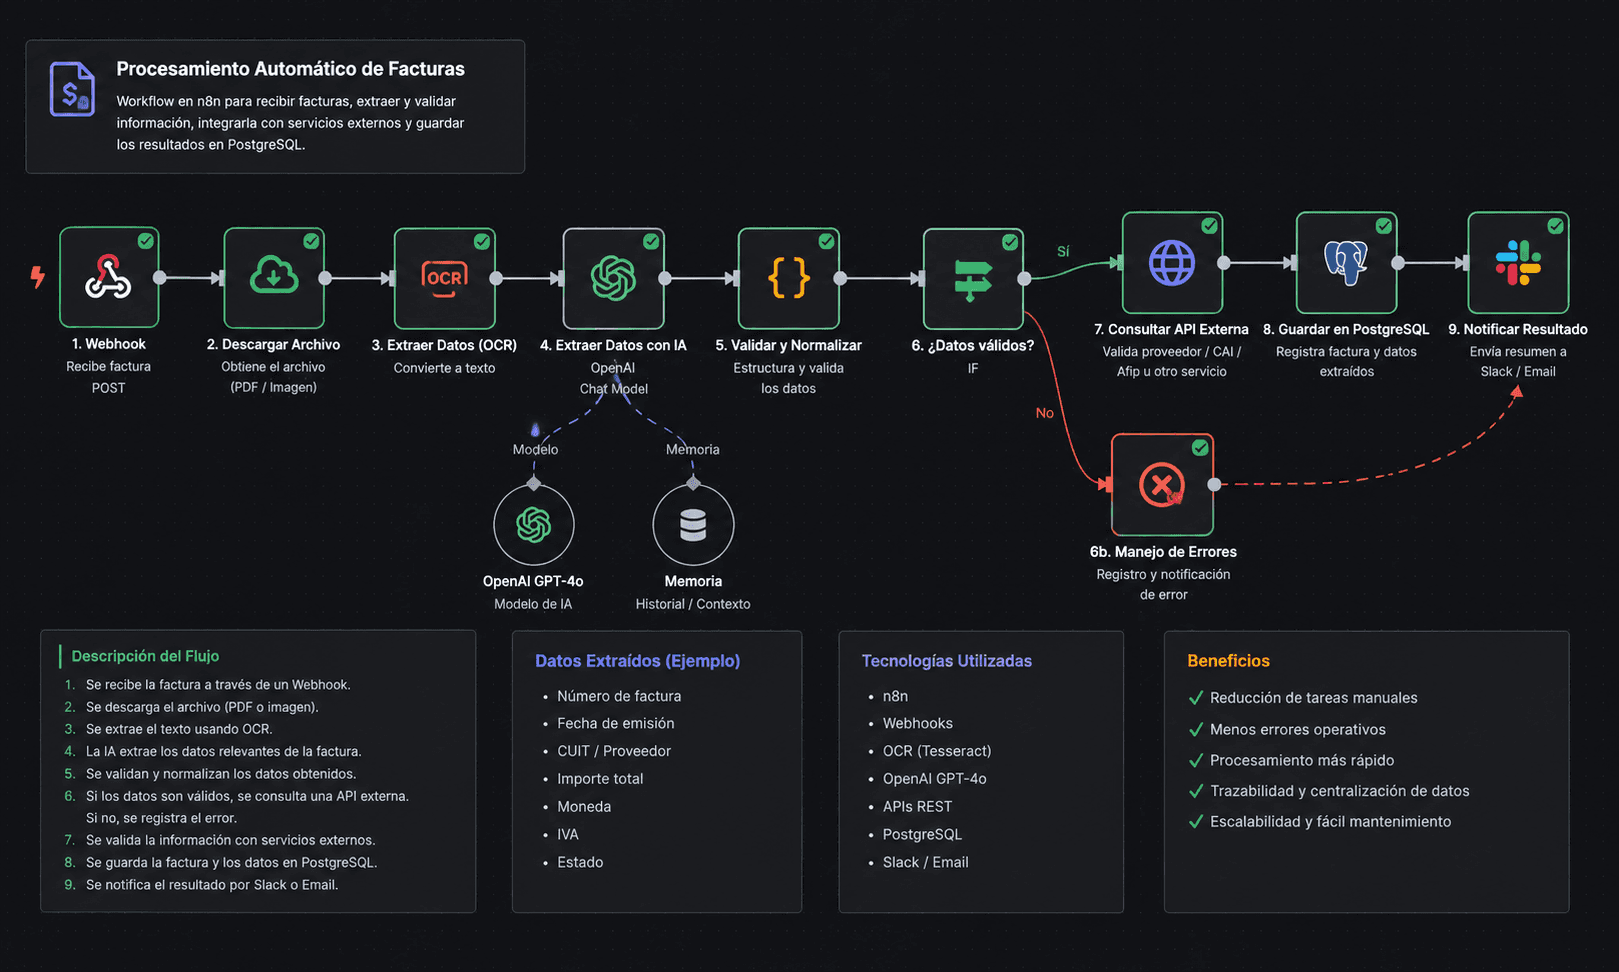
Task: Open the Descargar Archivo cloud node
Action: 274,277
